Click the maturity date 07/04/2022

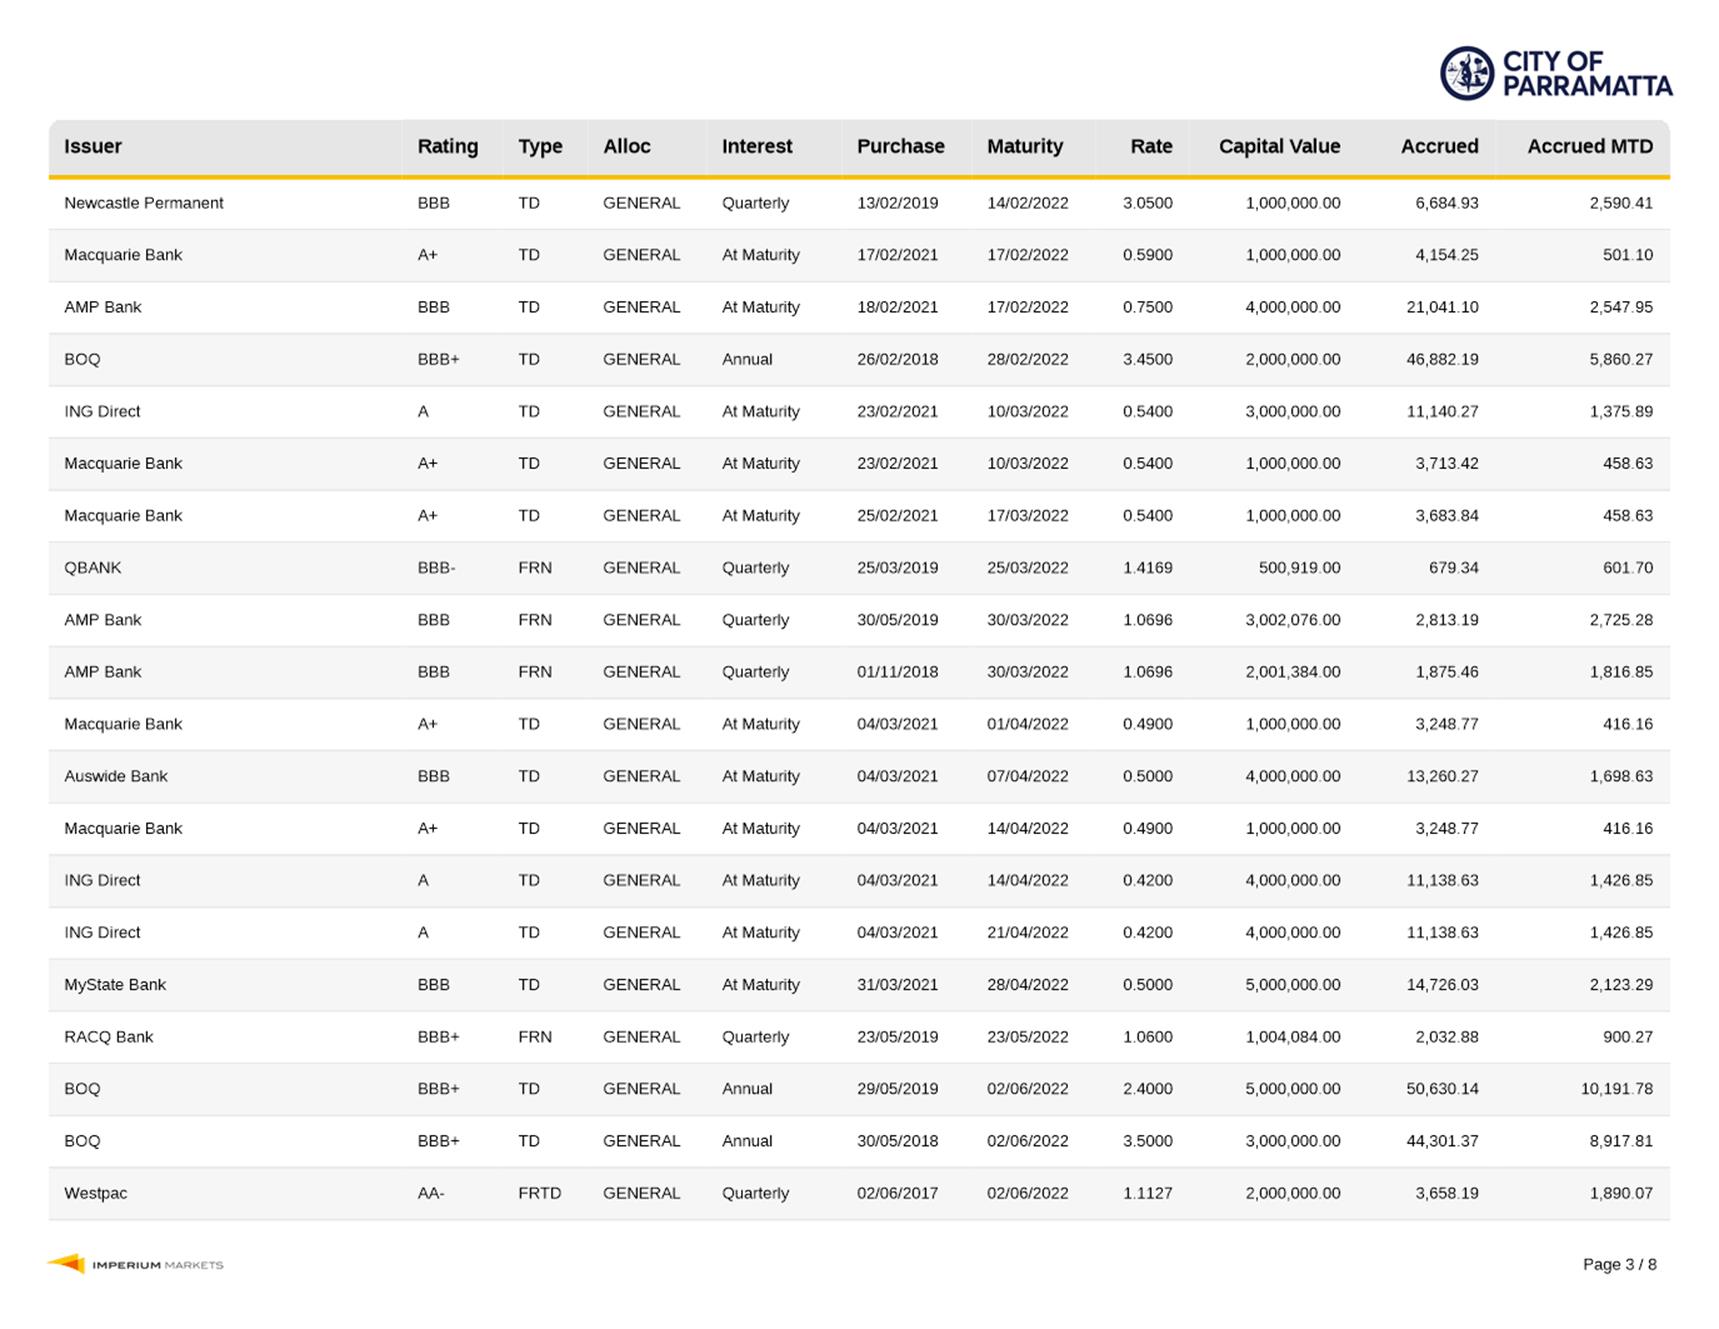(x=1027, y=776)
